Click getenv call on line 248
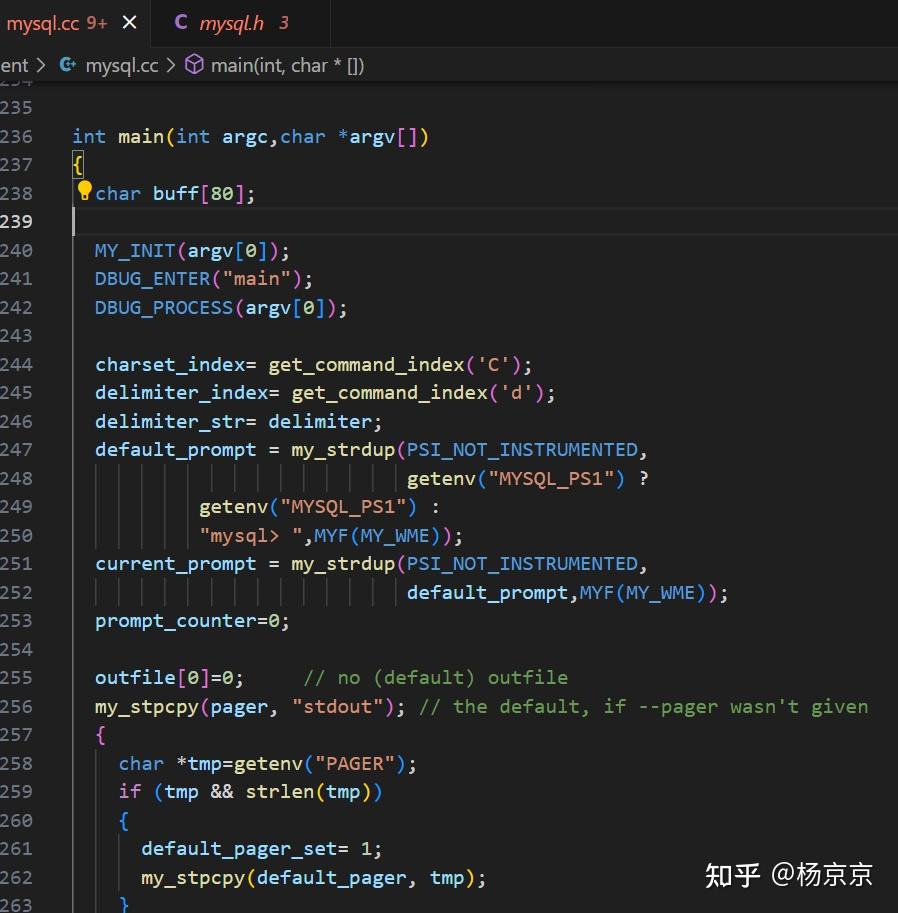Image resolution: width=898 pixels, height=913 pixels. click(441, 479)
